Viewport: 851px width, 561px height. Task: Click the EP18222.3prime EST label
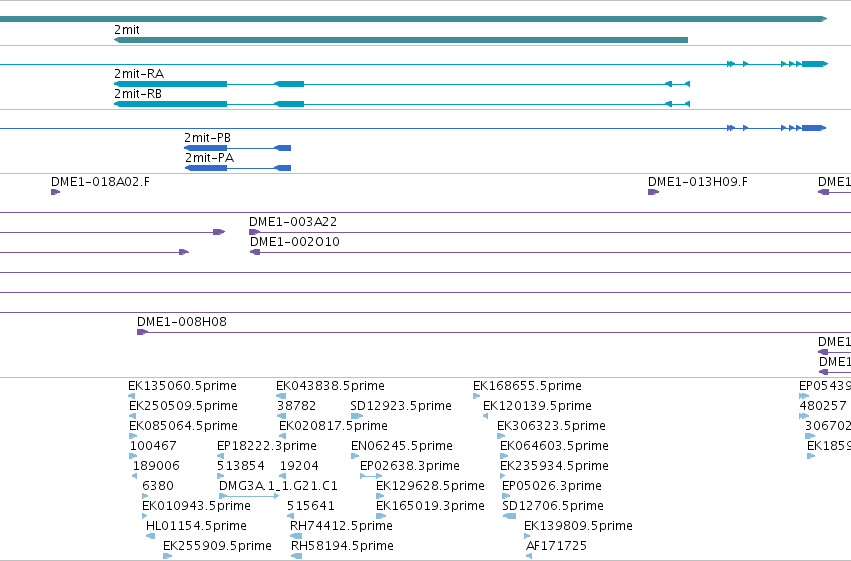pyautogui.click(x=267, y=446)
